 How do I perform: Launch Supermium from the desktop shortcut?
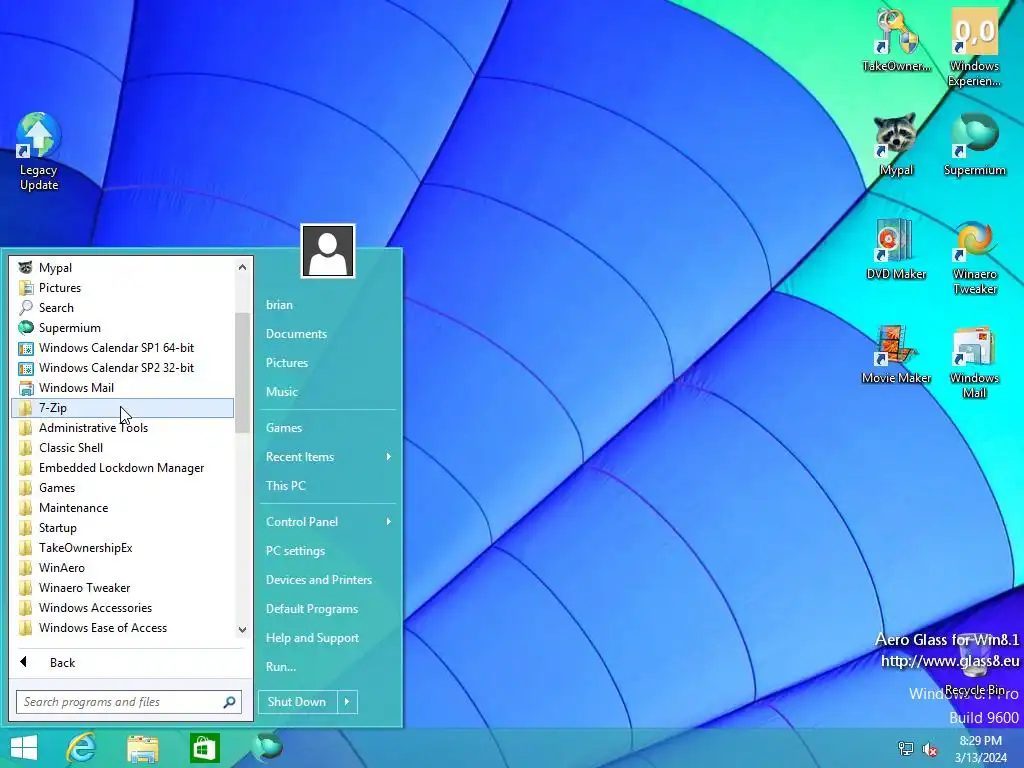click(x=974, y=144)
